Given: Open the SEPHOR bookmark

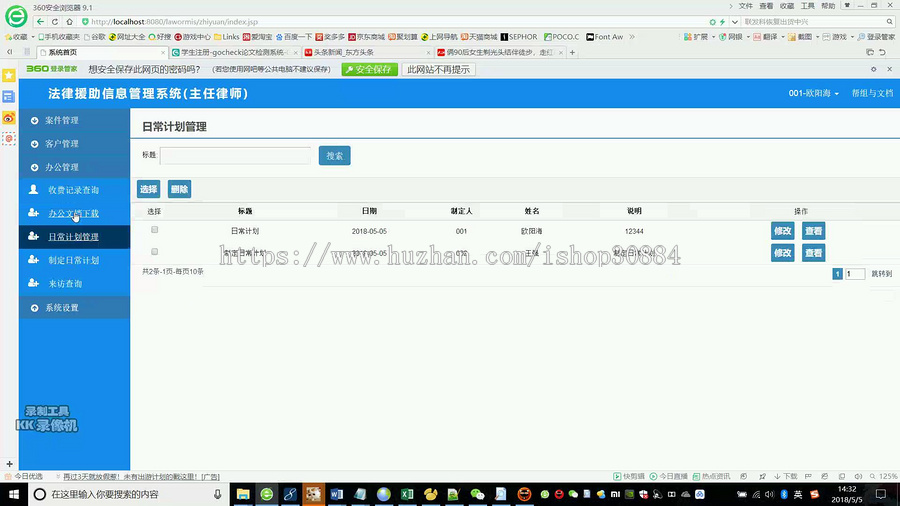Looking at the screenshot, I should pos(519,37).
